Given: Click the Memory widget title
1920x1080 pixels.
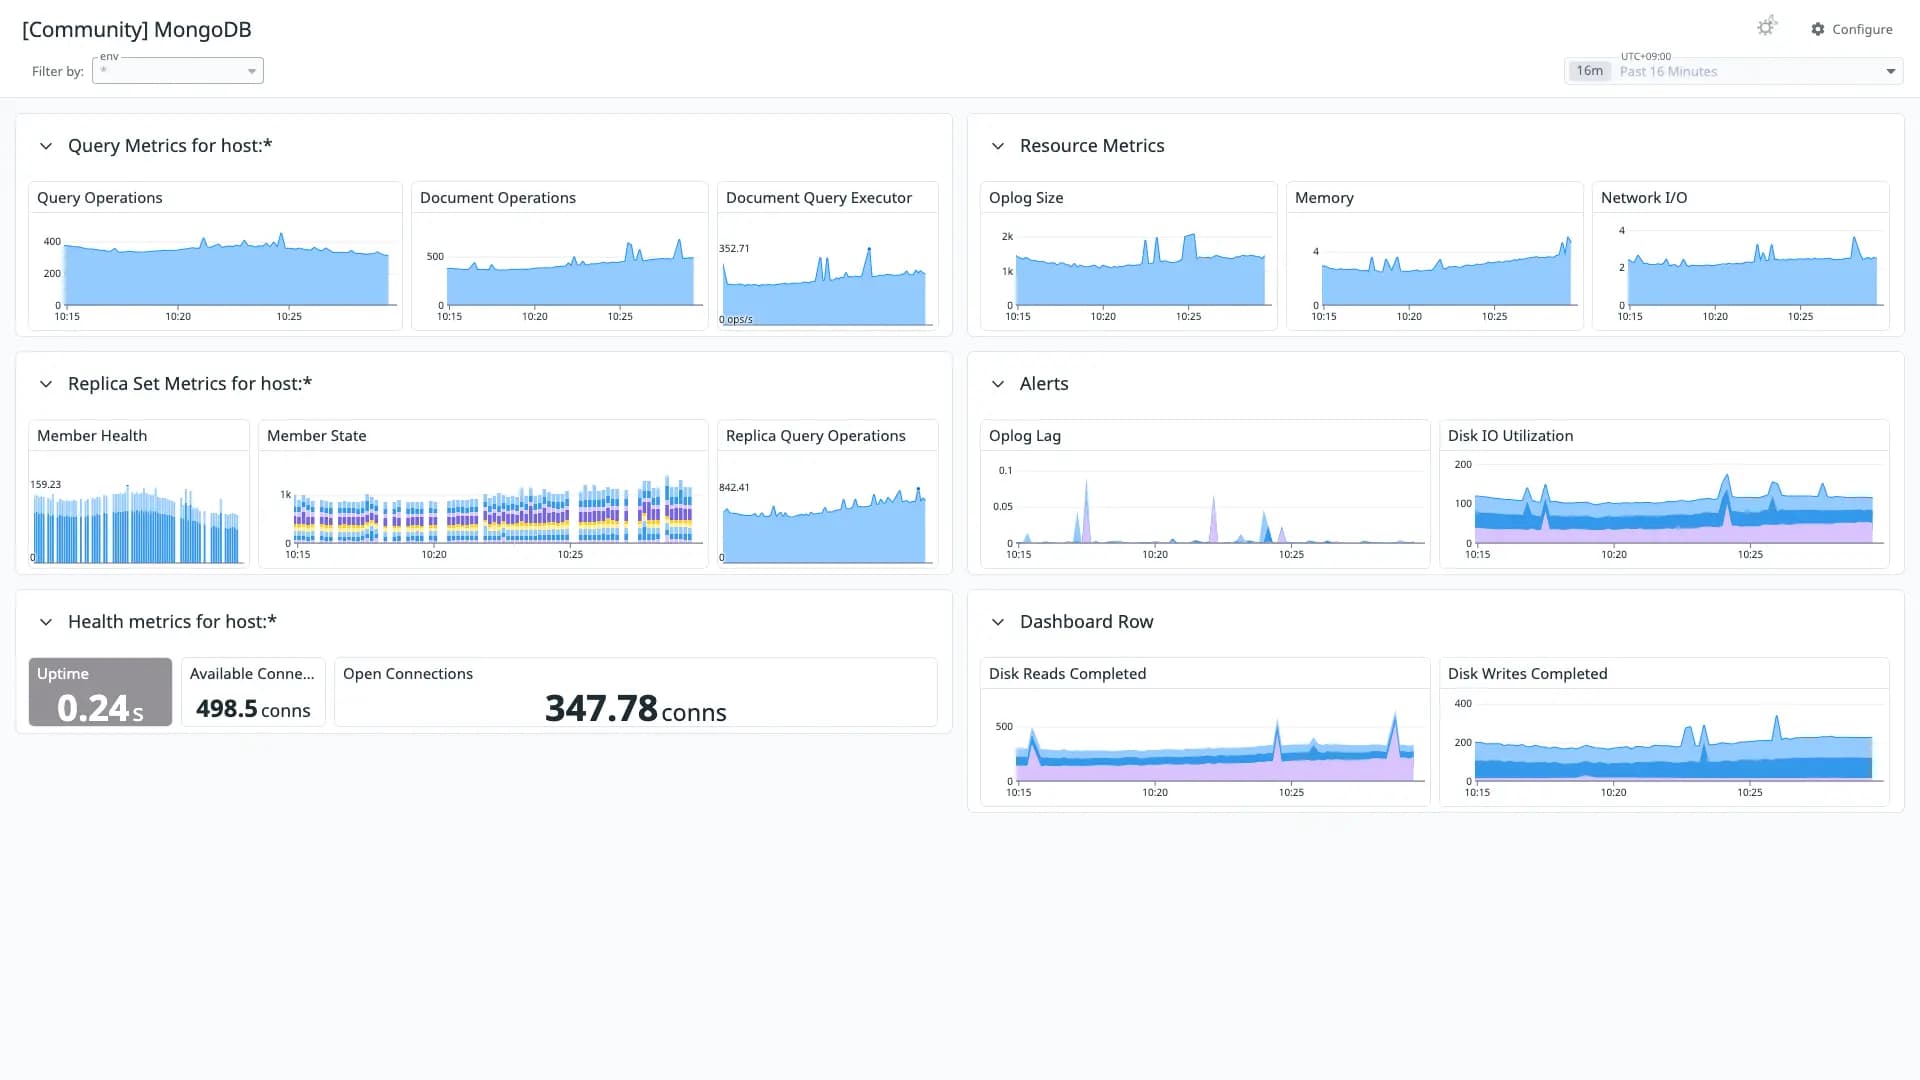Looking at the screenshot, I should tap(1324, 198).
